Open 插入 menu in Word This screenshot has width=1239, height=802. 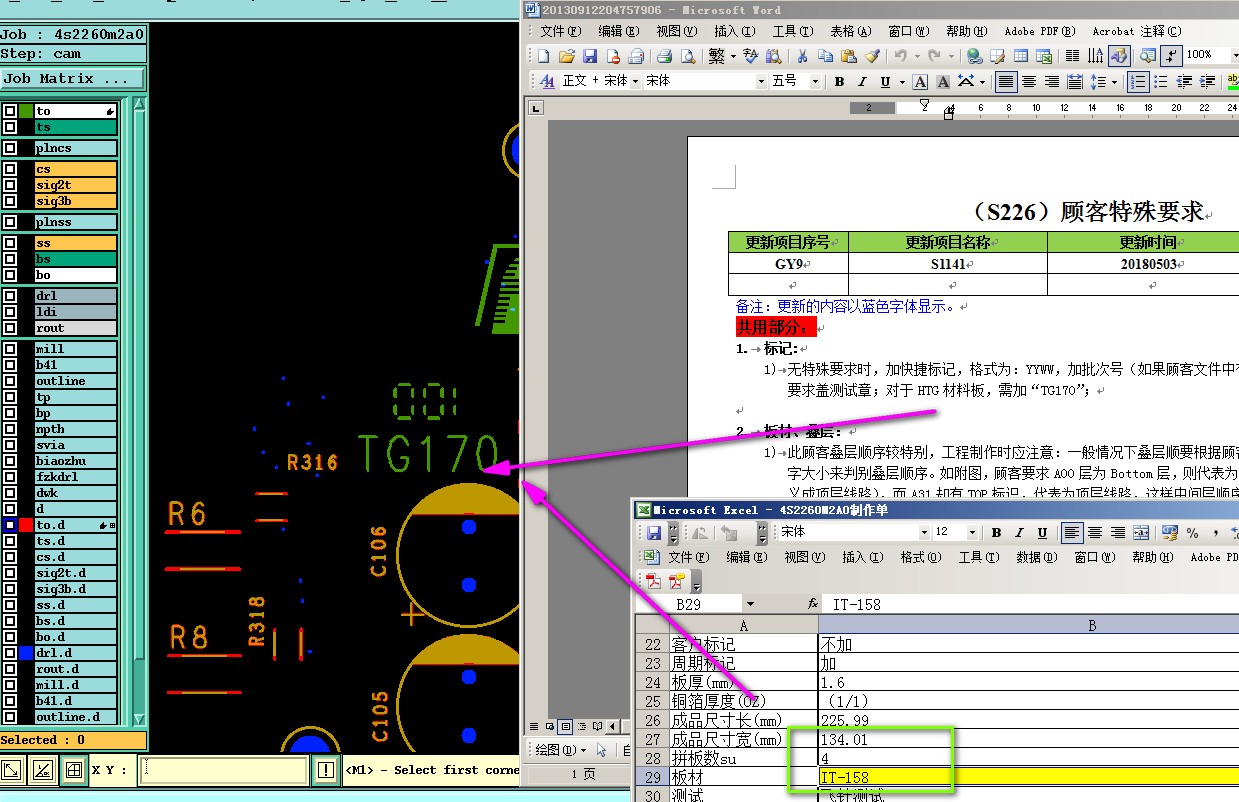tap(733, 32)
